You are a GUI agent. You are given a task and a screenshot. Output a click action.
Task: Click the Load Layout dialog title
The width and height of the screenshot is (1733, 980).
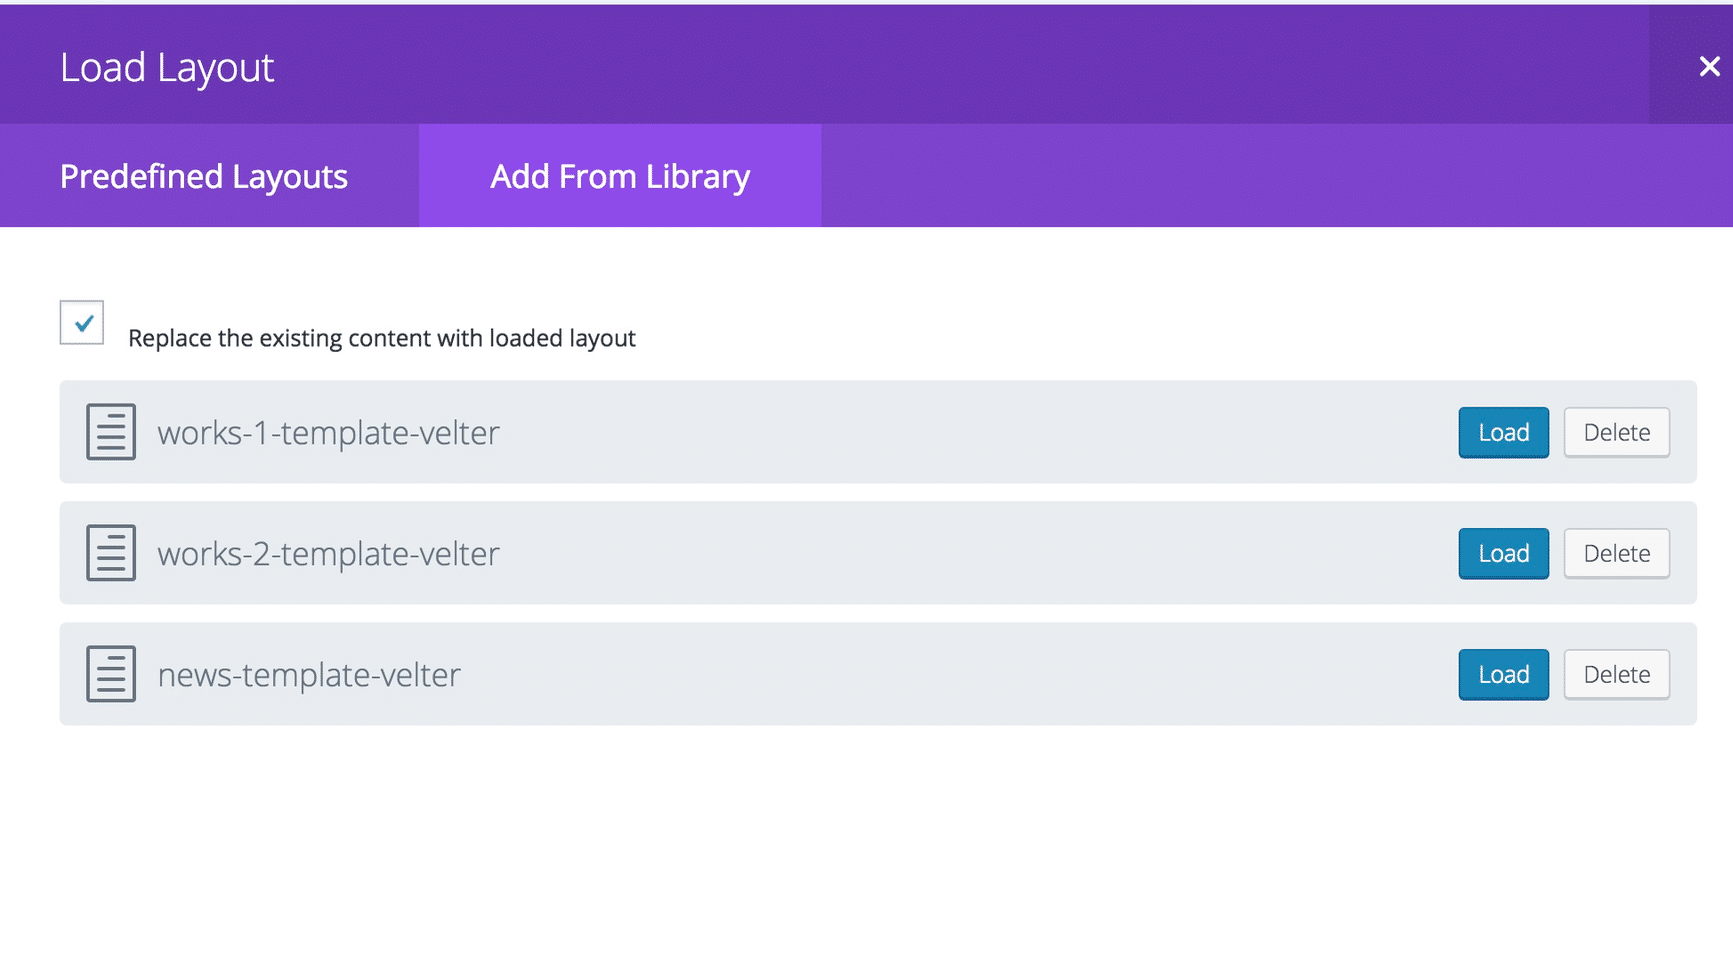[167, 67]
